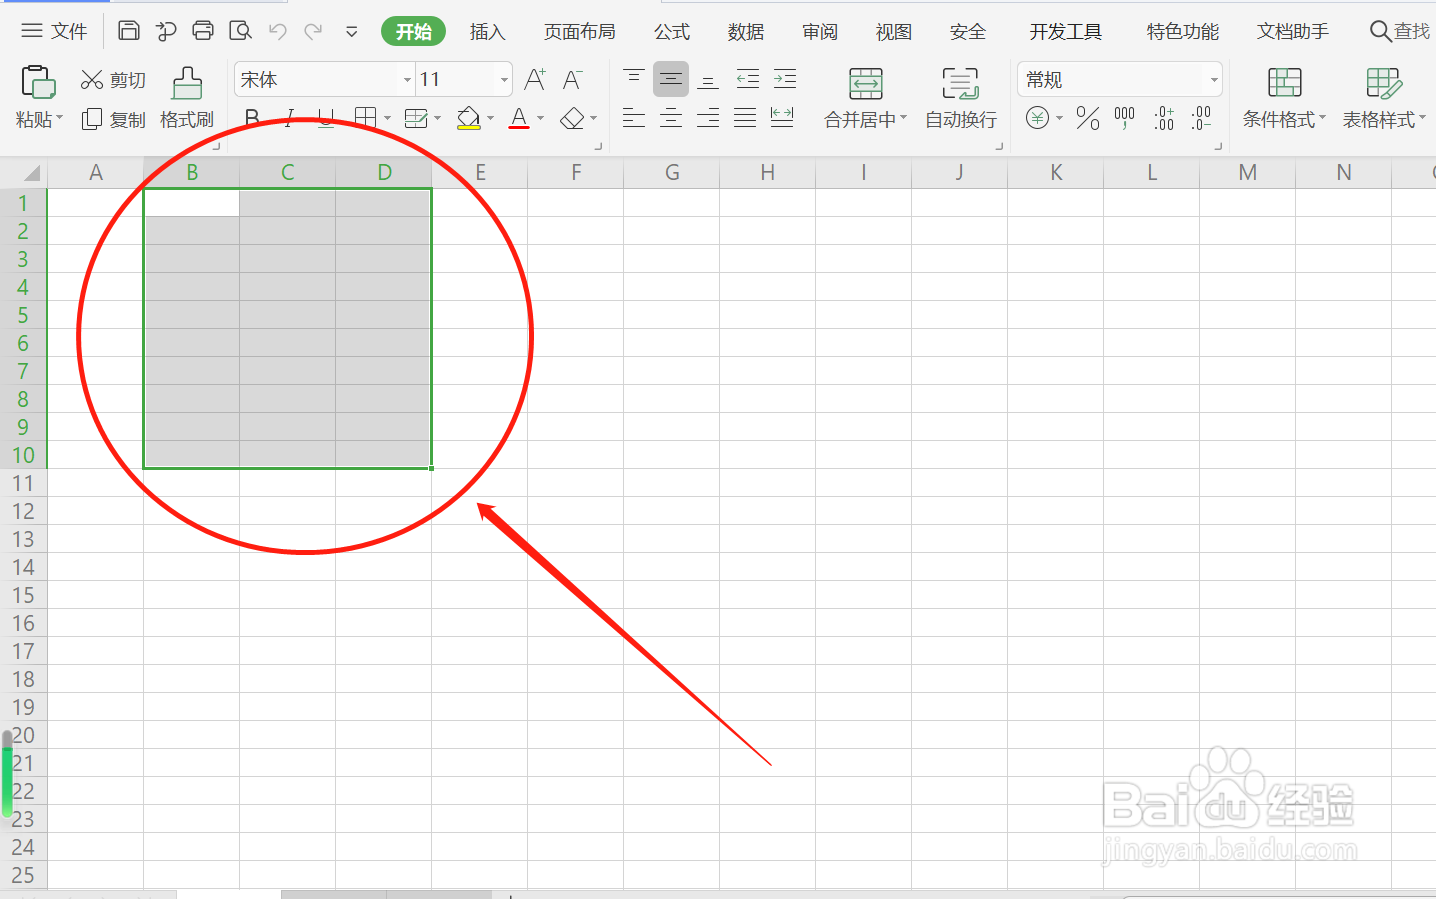Click the Paste clipboard icon
This screenshot has width=1436, height=899.
click(38, 83)
